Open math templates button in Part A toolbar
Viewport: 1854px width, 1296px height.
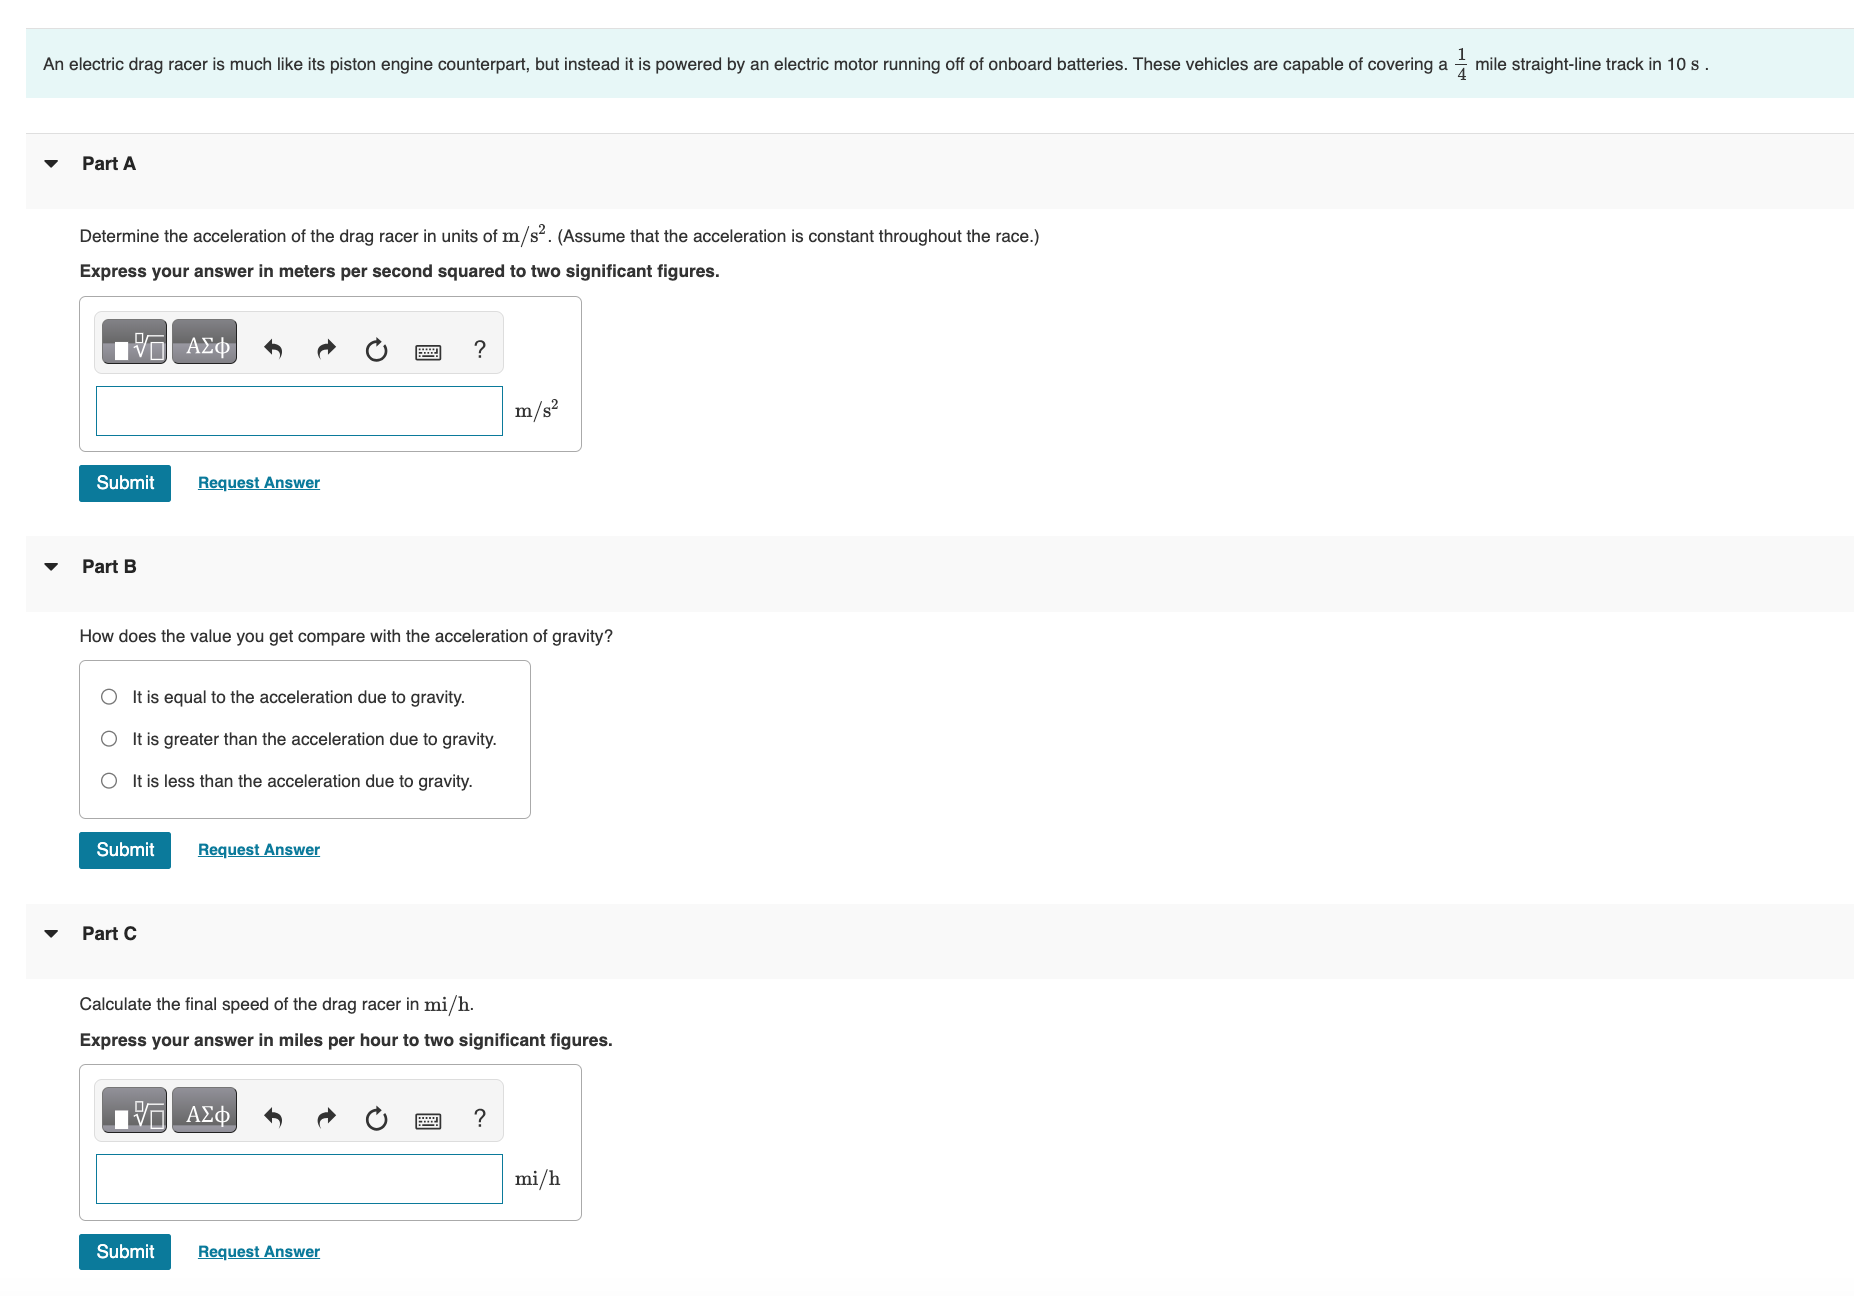[135, 343]
